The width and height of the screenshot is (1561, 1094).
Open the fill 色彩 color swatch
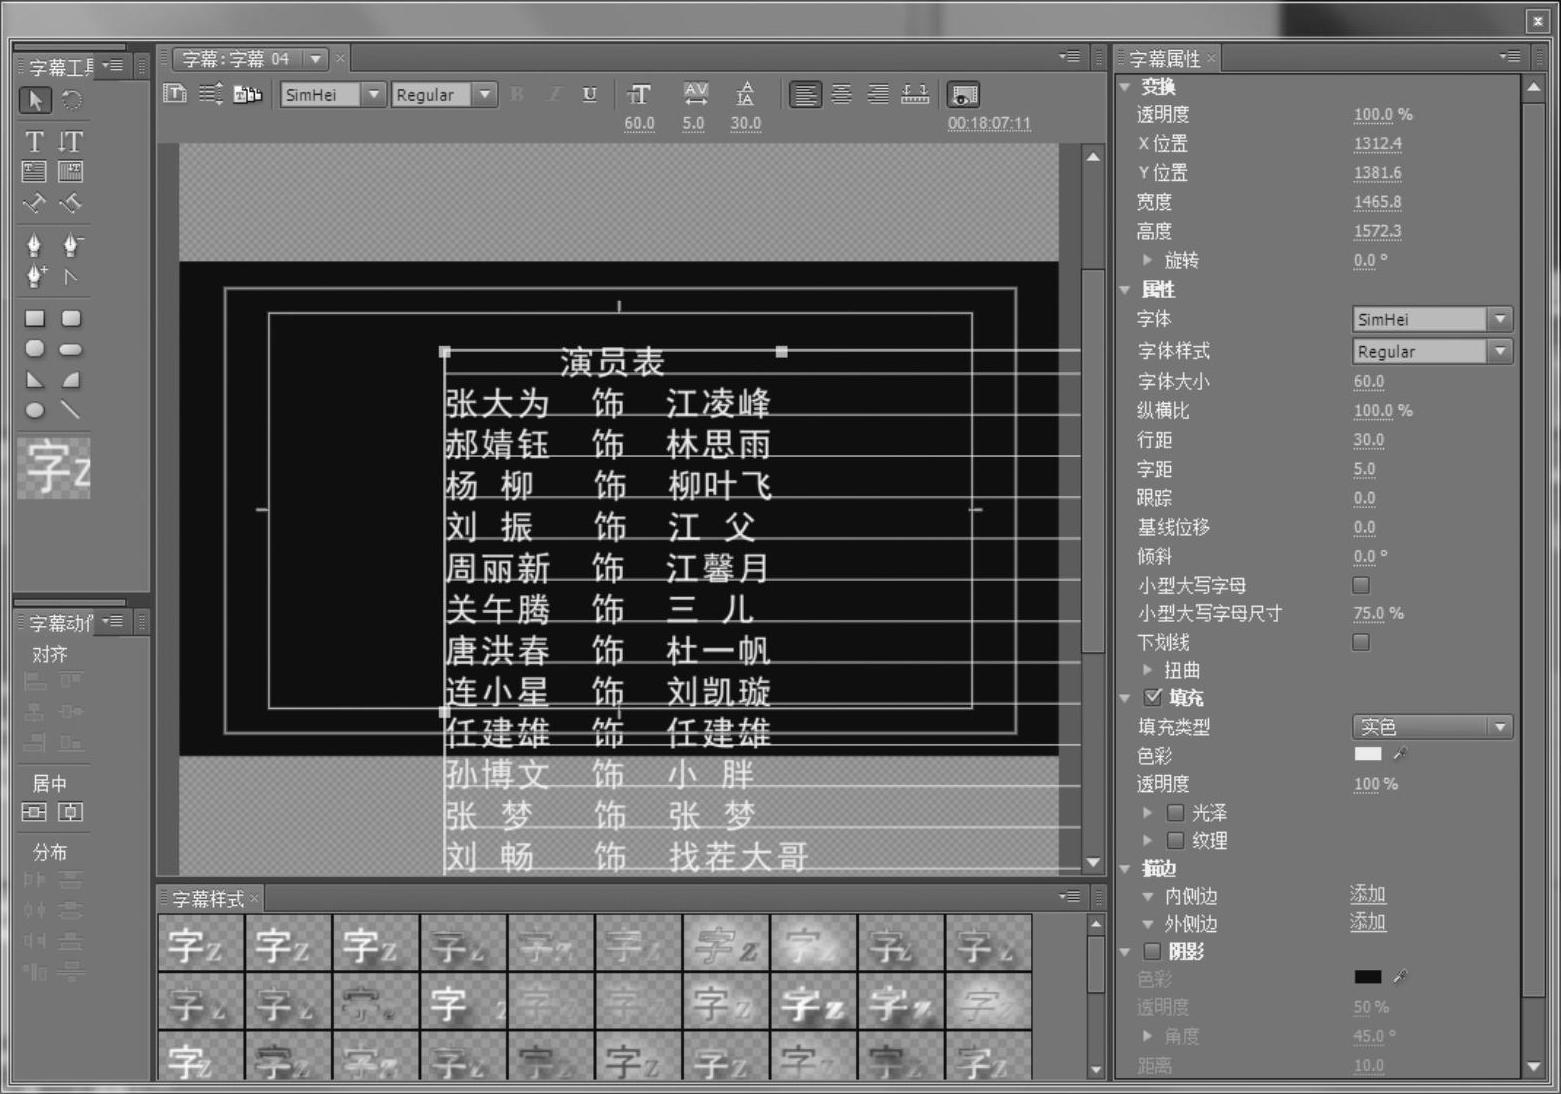pyautogui.click(x=1367, y=755)
